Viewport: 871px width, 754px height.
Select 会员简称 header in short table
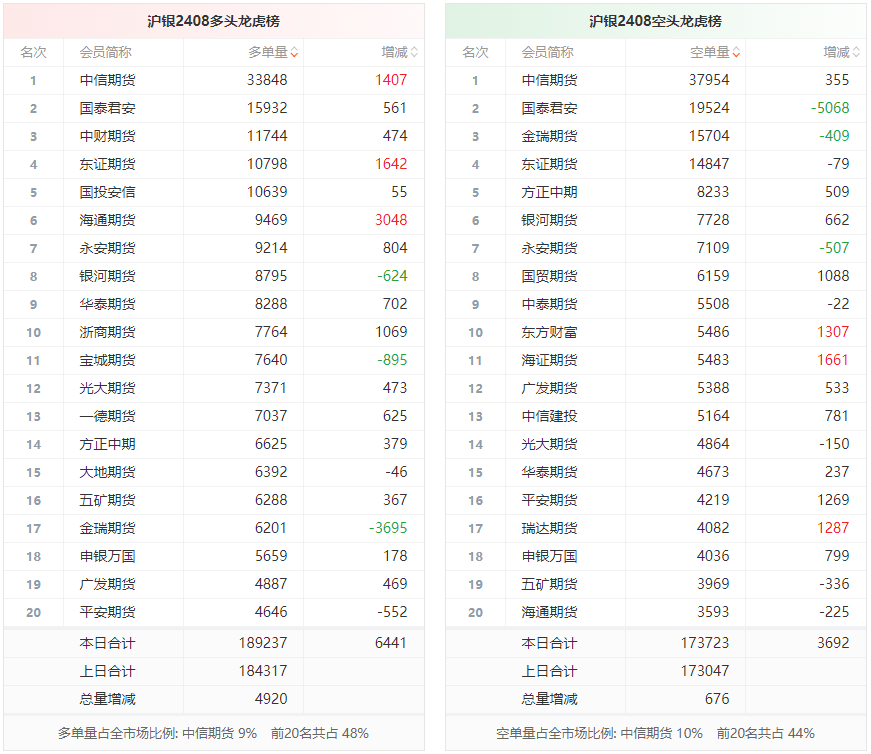(x=548, y=53)
